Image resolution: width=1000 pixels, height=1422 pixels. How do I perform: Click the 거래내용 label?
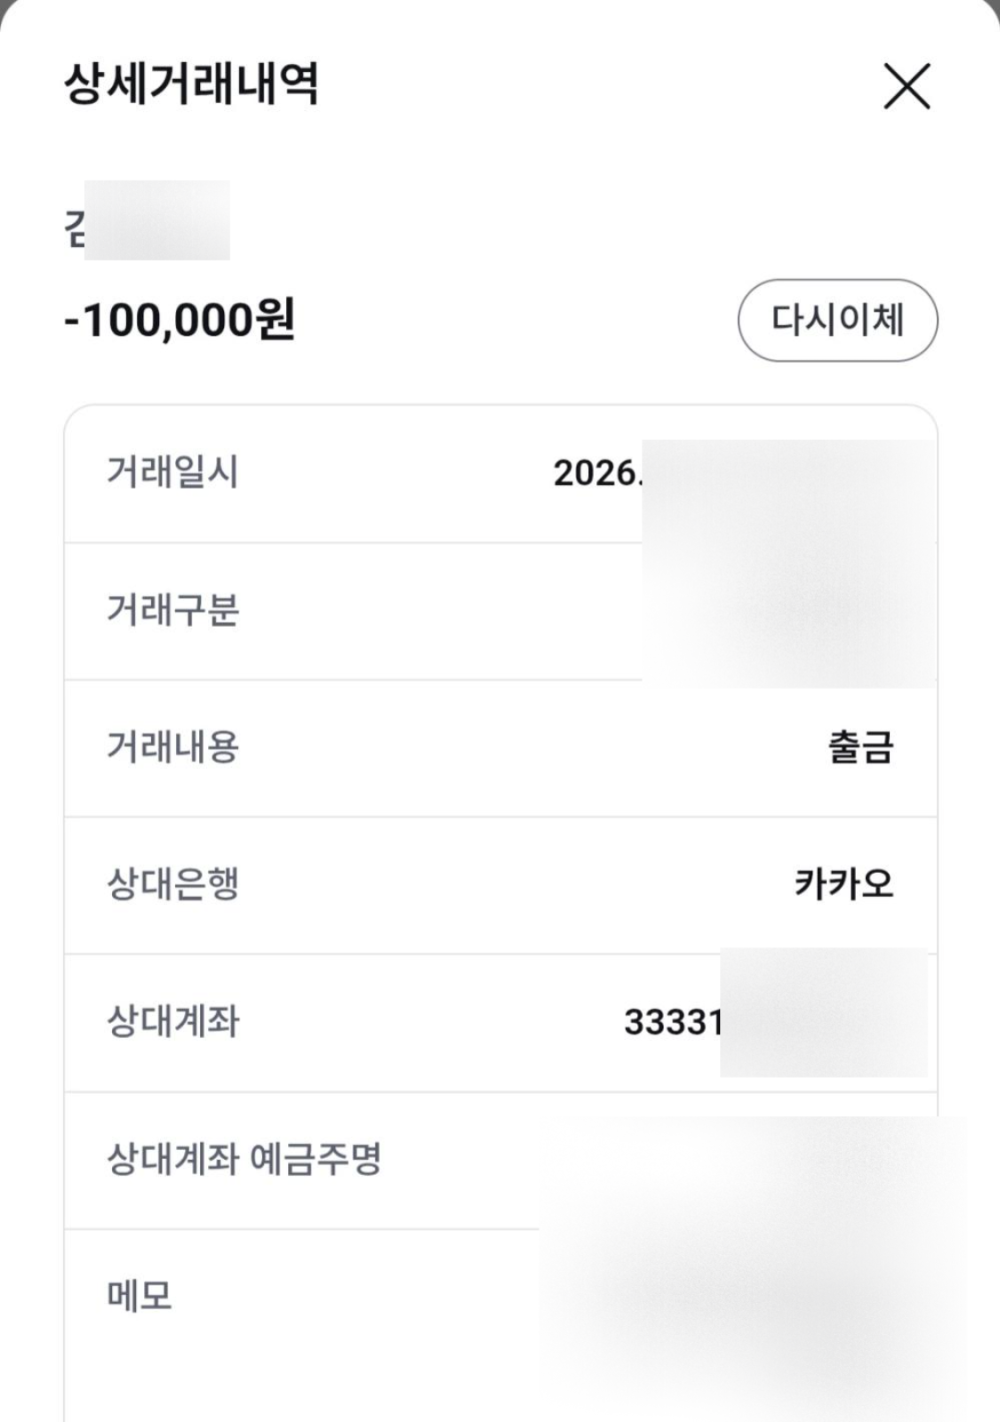[x=172, y=747]
